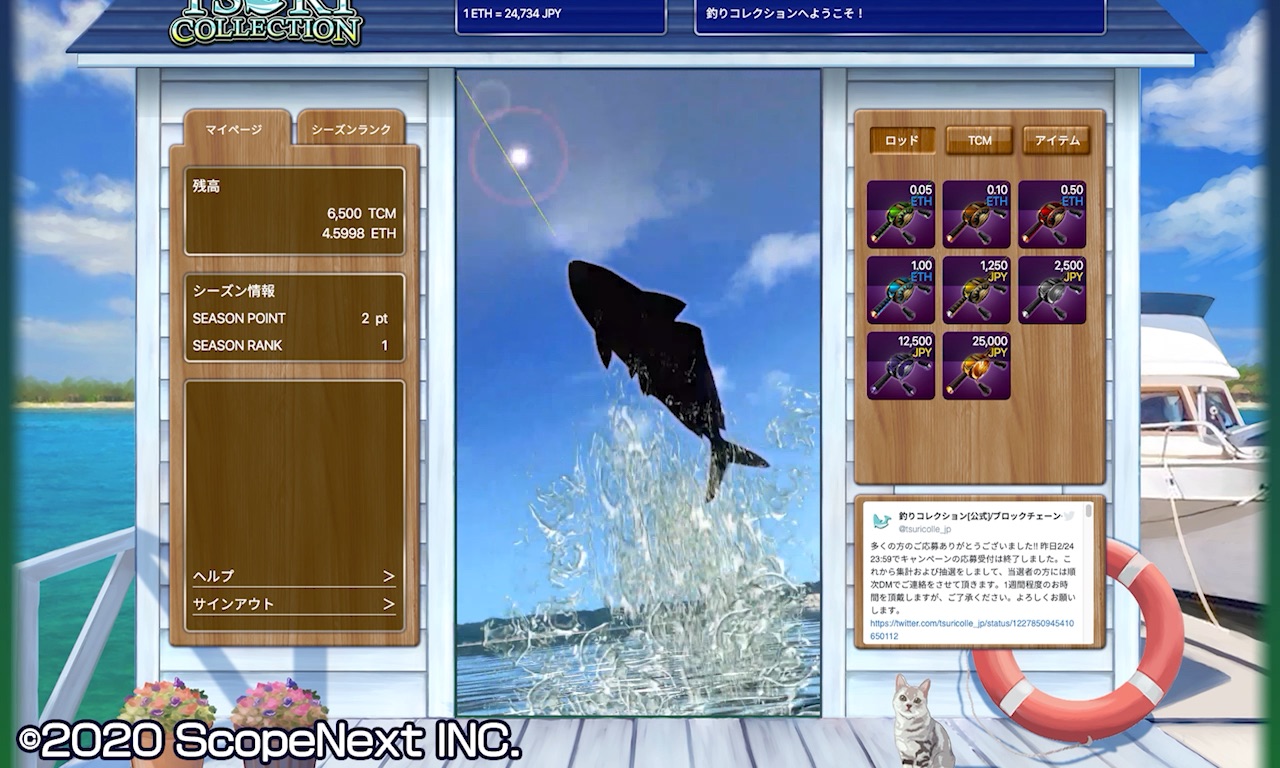Open the tweet status link
The height and width of the screenshot is (768, 1280).
(x=972, y=629)
